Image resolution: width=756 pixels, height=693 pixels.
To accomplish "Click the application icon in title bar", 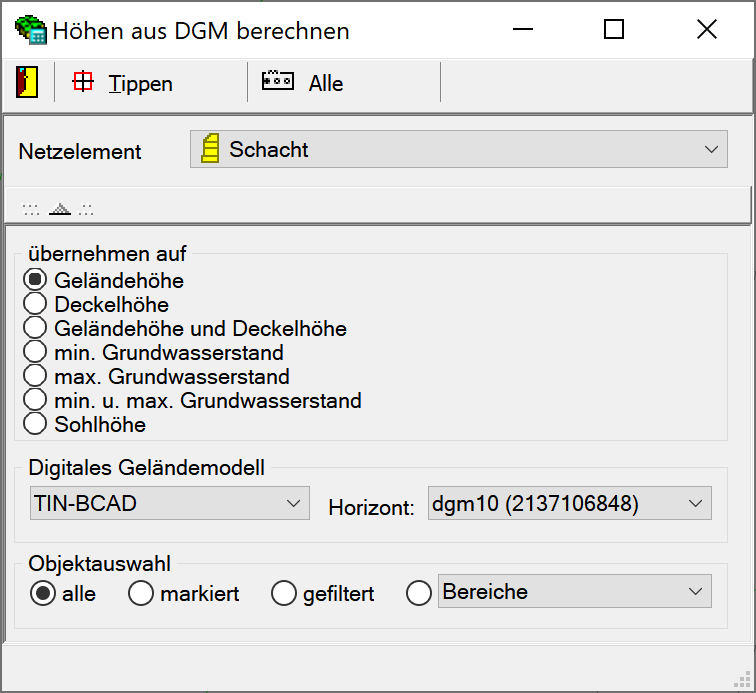I will point(29,30).
